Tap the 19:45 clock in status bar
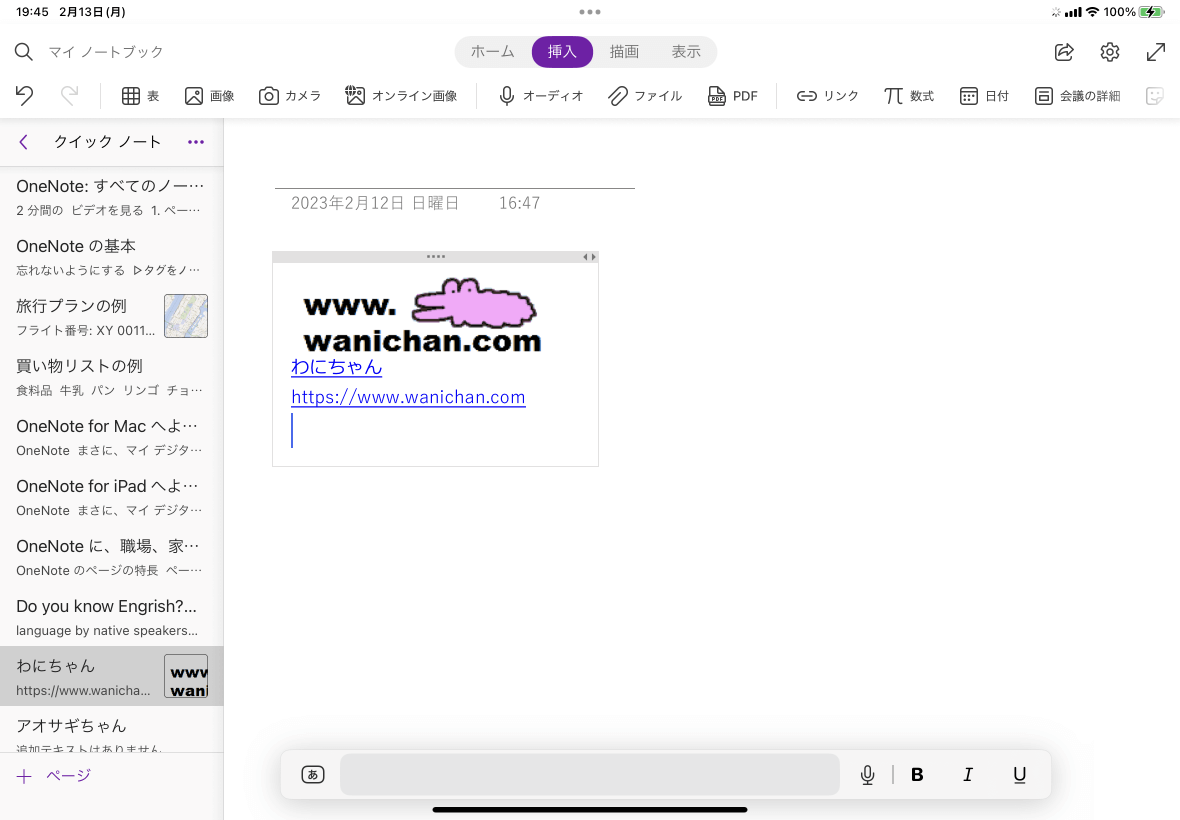 pos(32,12)
